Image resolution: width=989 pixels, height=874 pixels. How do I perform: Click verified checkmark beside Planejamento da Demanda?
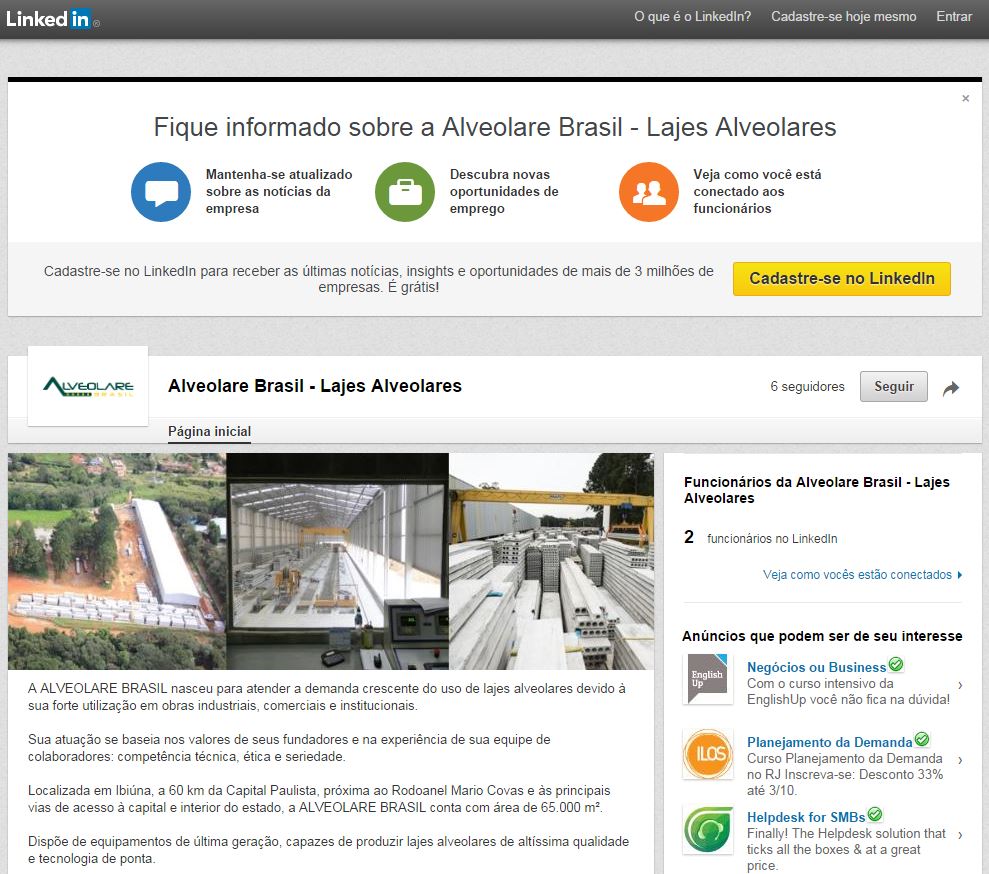[x=922, y=739]
